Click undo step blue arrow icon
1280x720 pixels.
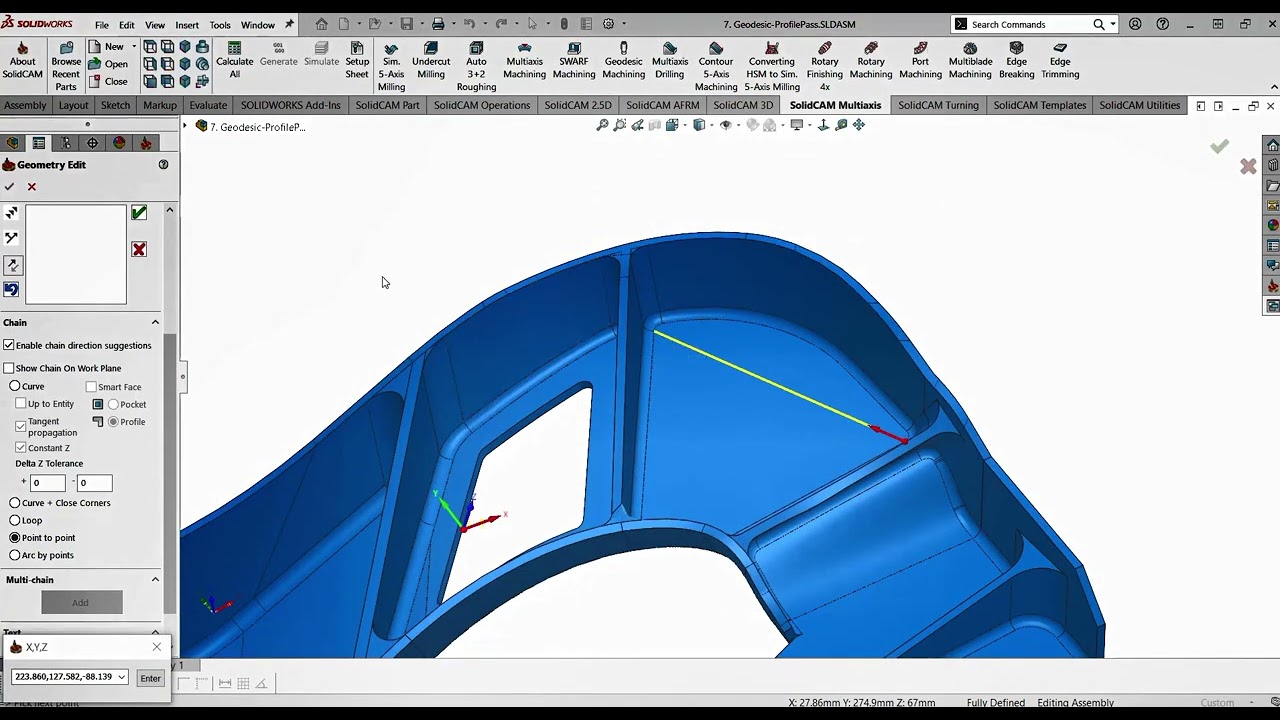click(x=11, y=290)
